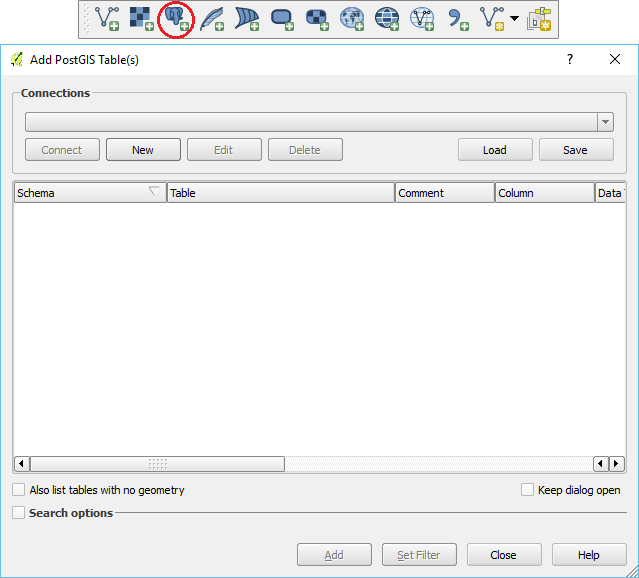Click the Add WFS Layer globe icon
This screenshot has height=578, width=639.
[422, 19]
